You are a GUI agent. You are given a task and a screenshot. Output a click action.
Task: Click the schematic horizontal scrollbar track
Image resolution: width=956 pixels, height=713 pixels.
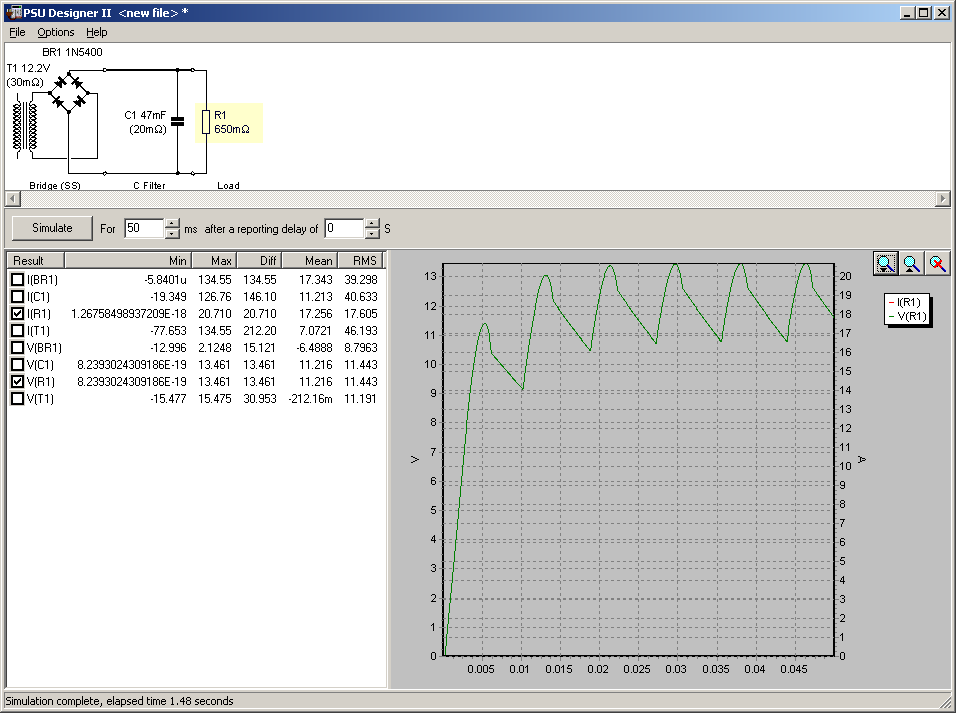pyautogui.click(x=477, y=198)
